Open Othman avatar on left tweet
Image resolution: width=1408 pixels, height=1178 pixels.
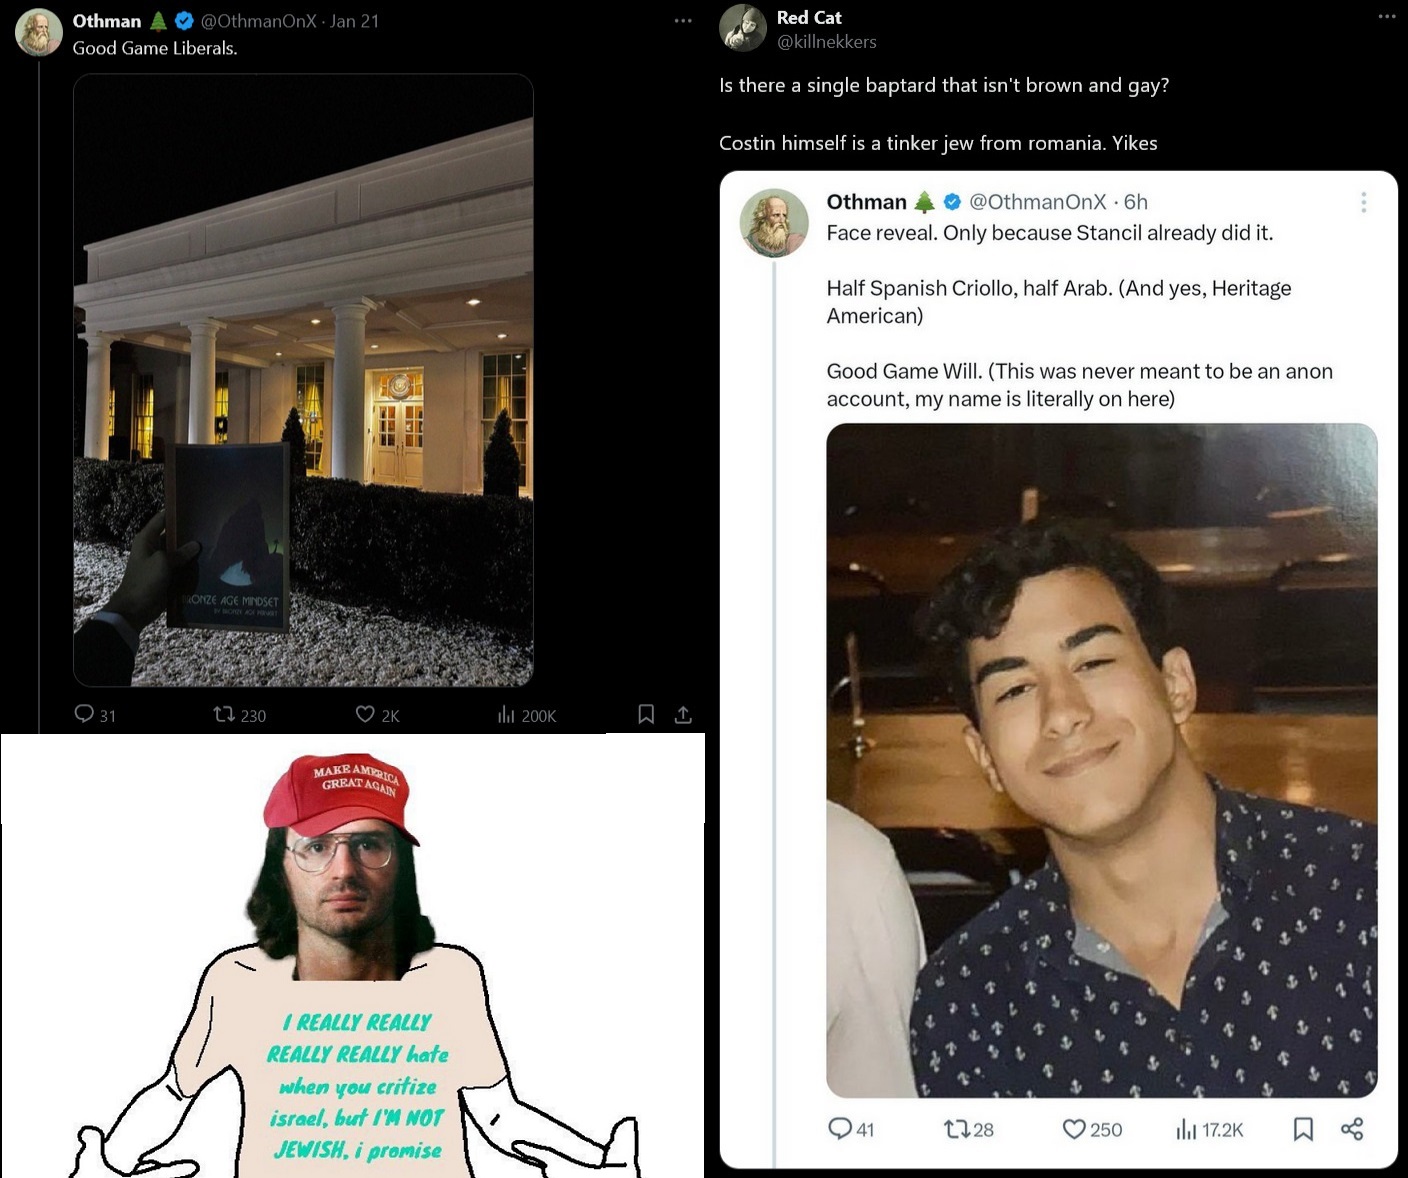pos(39,32)
